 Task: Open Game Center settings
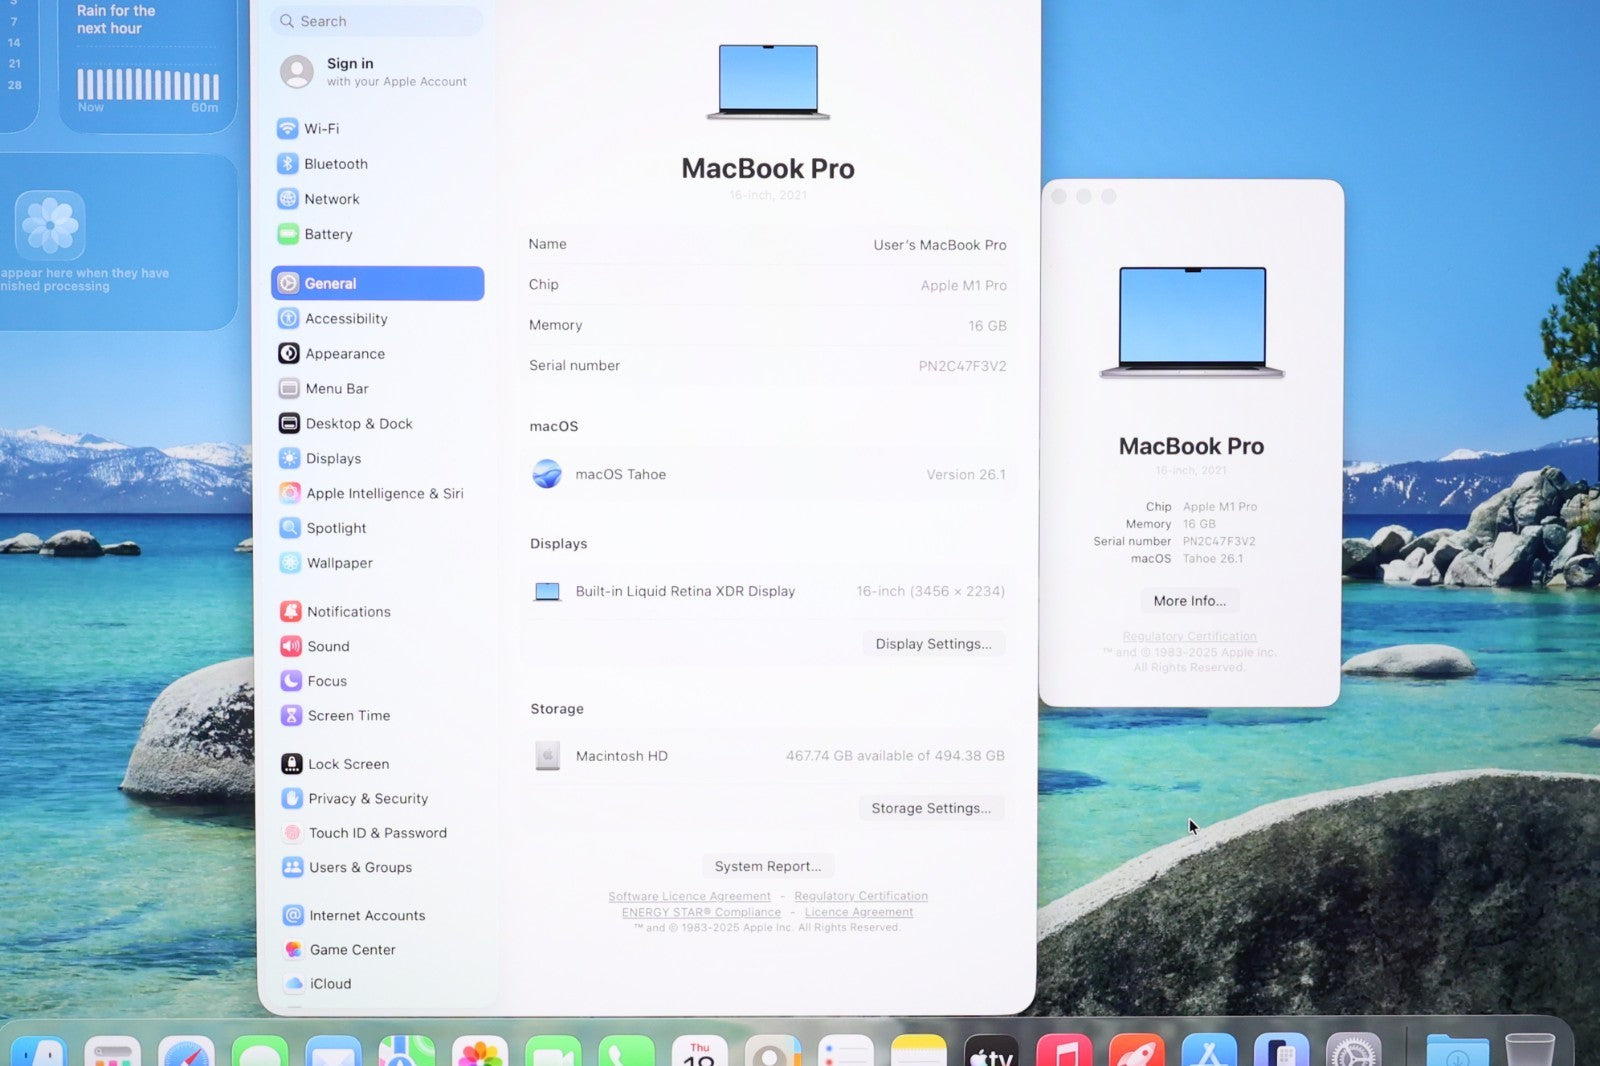352,950
